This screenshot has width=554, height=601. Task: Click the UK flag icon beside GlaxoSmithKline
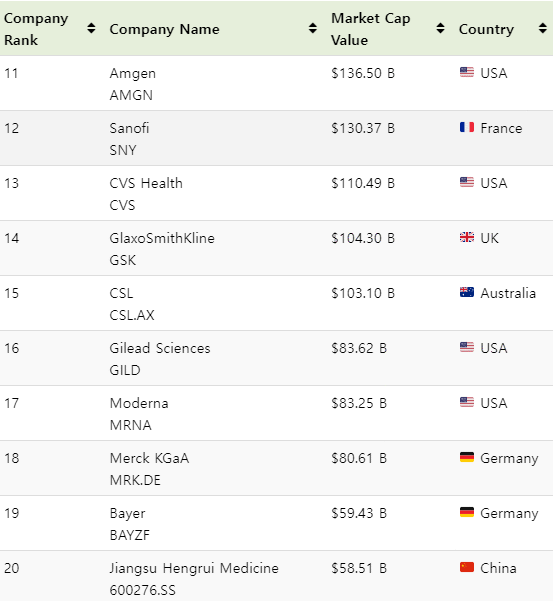[x=467, y=237]
